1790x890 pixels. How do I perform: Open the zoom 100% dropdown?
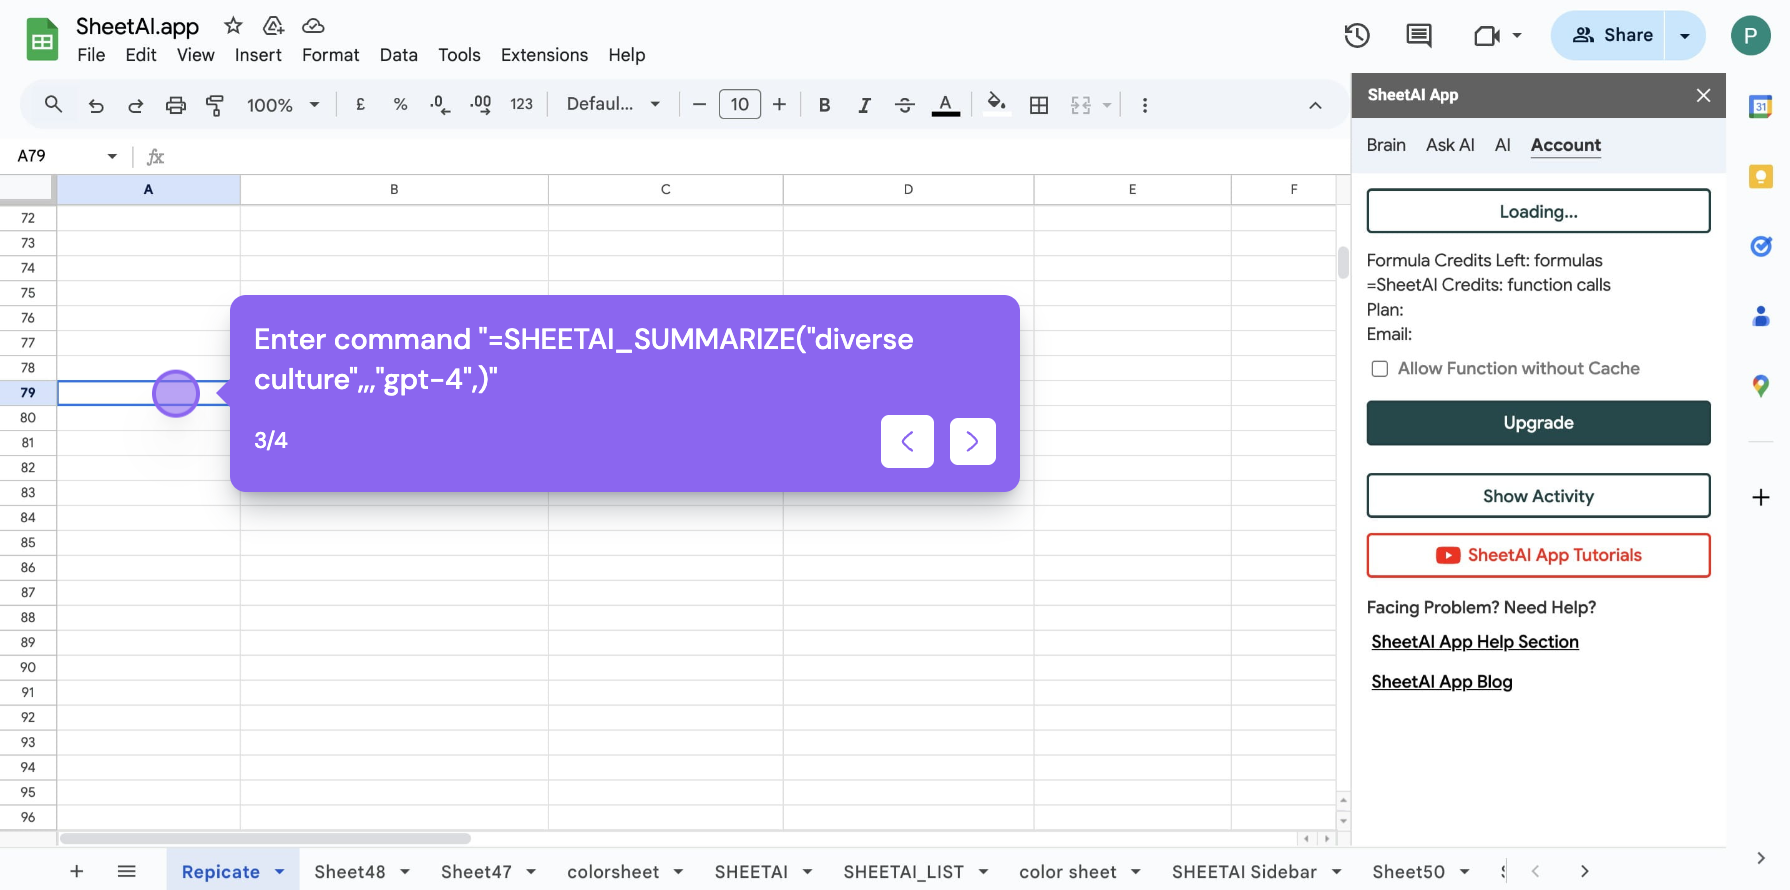click(284, 105)
